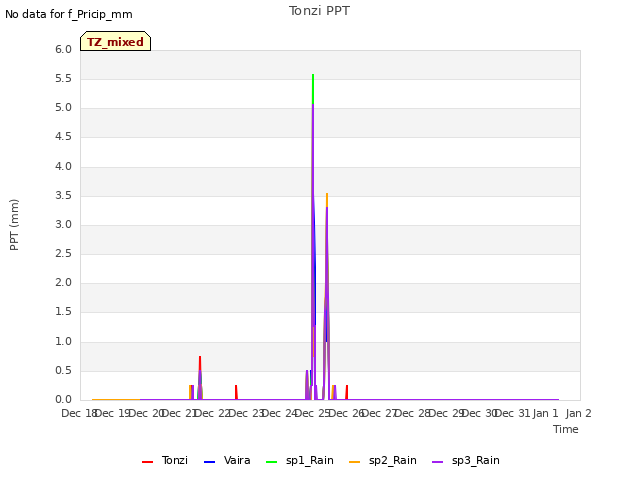
Task: Click the blue Vaira legend color marker
Action: [x=209, y=462]
